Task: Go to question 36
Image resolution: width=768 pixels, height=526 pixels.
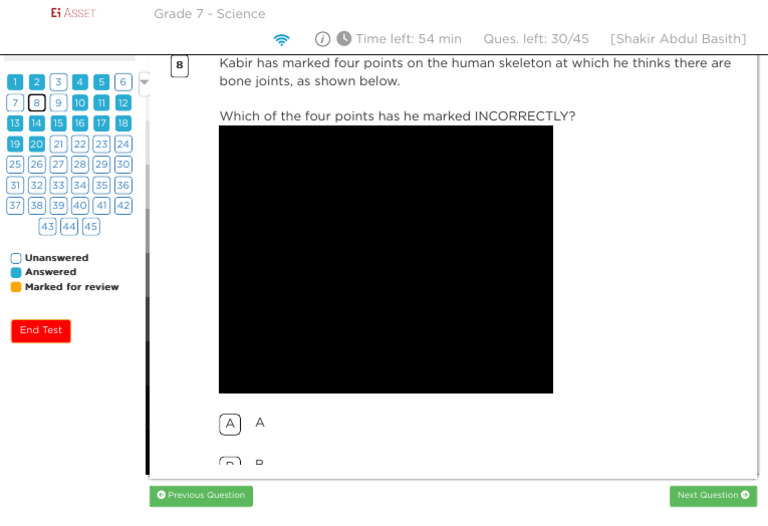Action: click(123, 185)
